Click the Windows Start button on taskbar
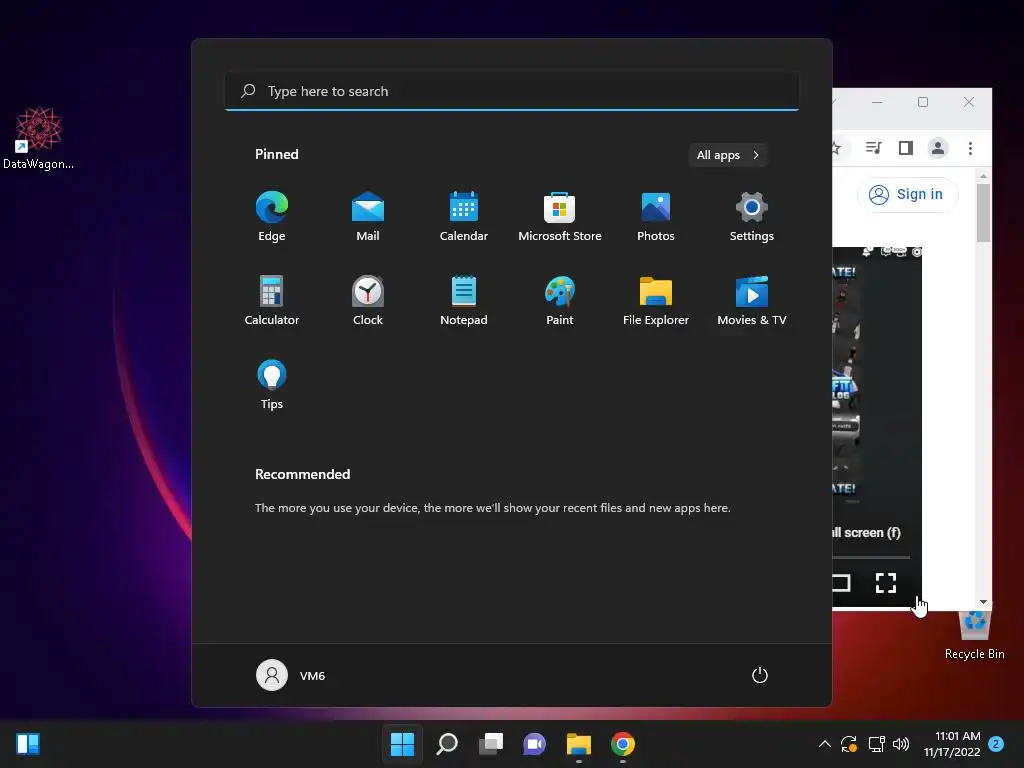The height and width of the screenshot is (768, 1024). tap(402, 744)
